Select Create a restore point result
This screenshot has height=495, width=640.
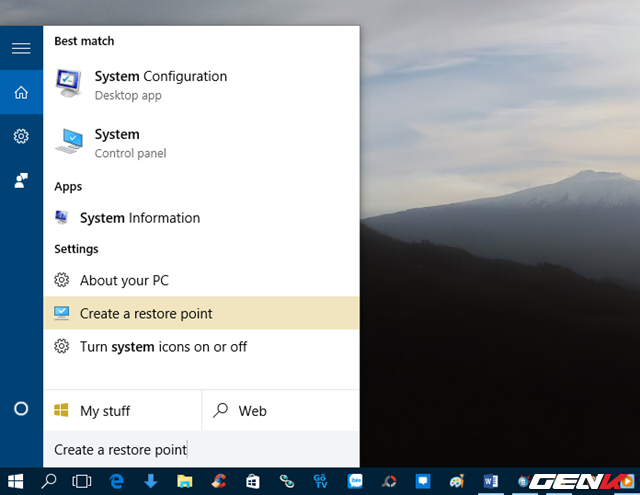[146, 314]
